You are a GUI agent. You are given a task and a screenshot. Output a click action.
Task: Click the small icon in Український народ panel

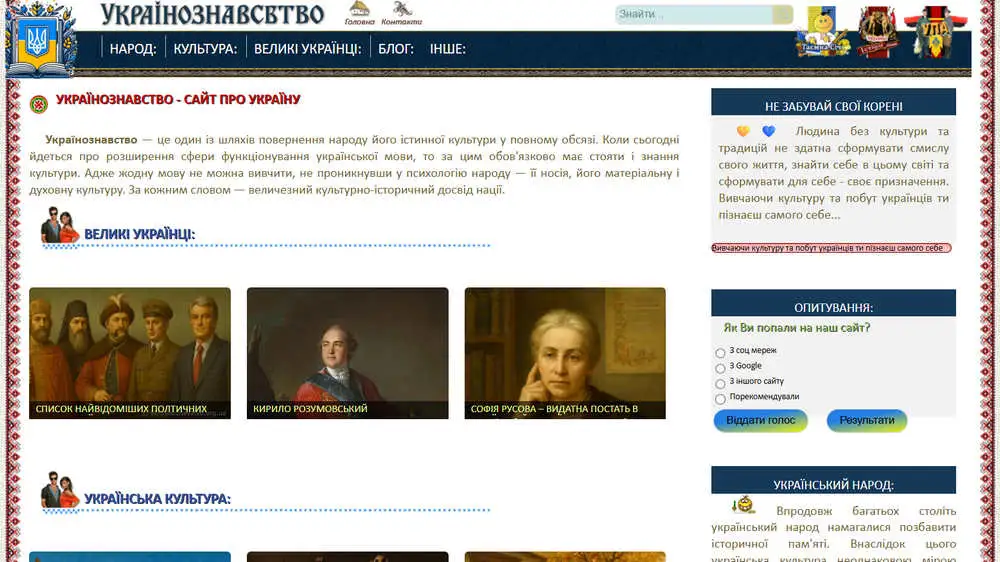click(744, 505)
